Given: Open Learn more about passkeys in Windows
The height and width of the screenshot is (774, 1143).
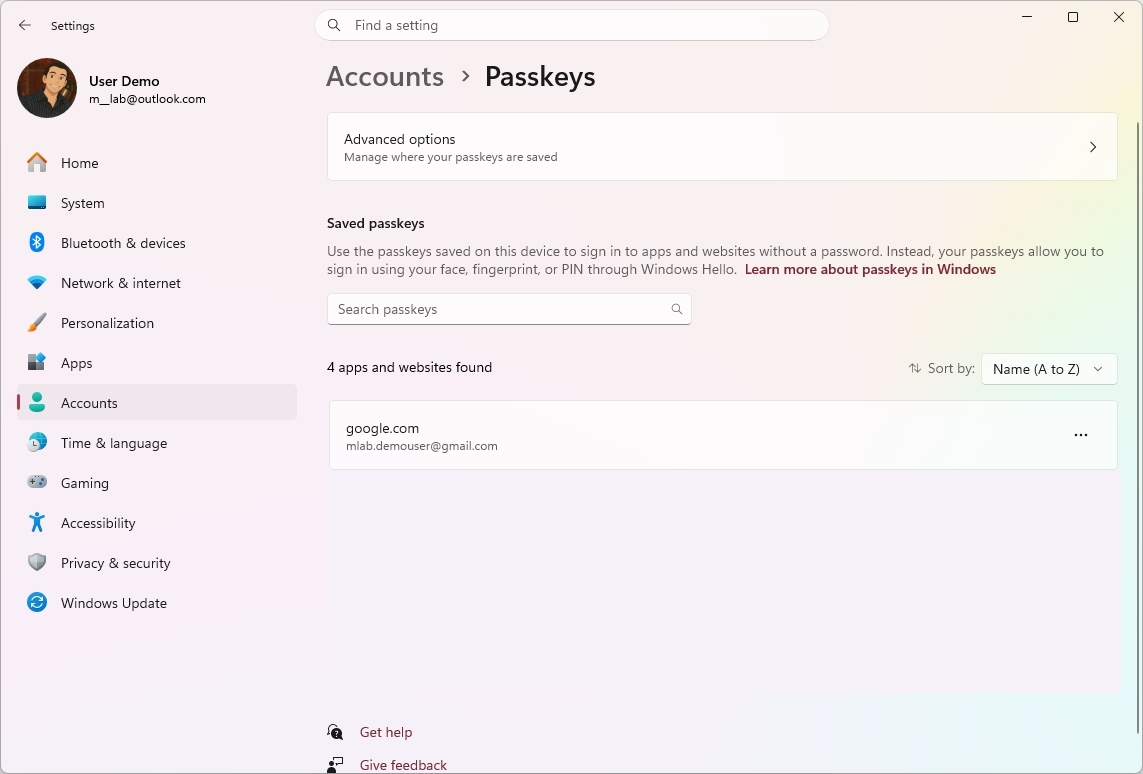Looking at the screenshot, I should [869, 269].
